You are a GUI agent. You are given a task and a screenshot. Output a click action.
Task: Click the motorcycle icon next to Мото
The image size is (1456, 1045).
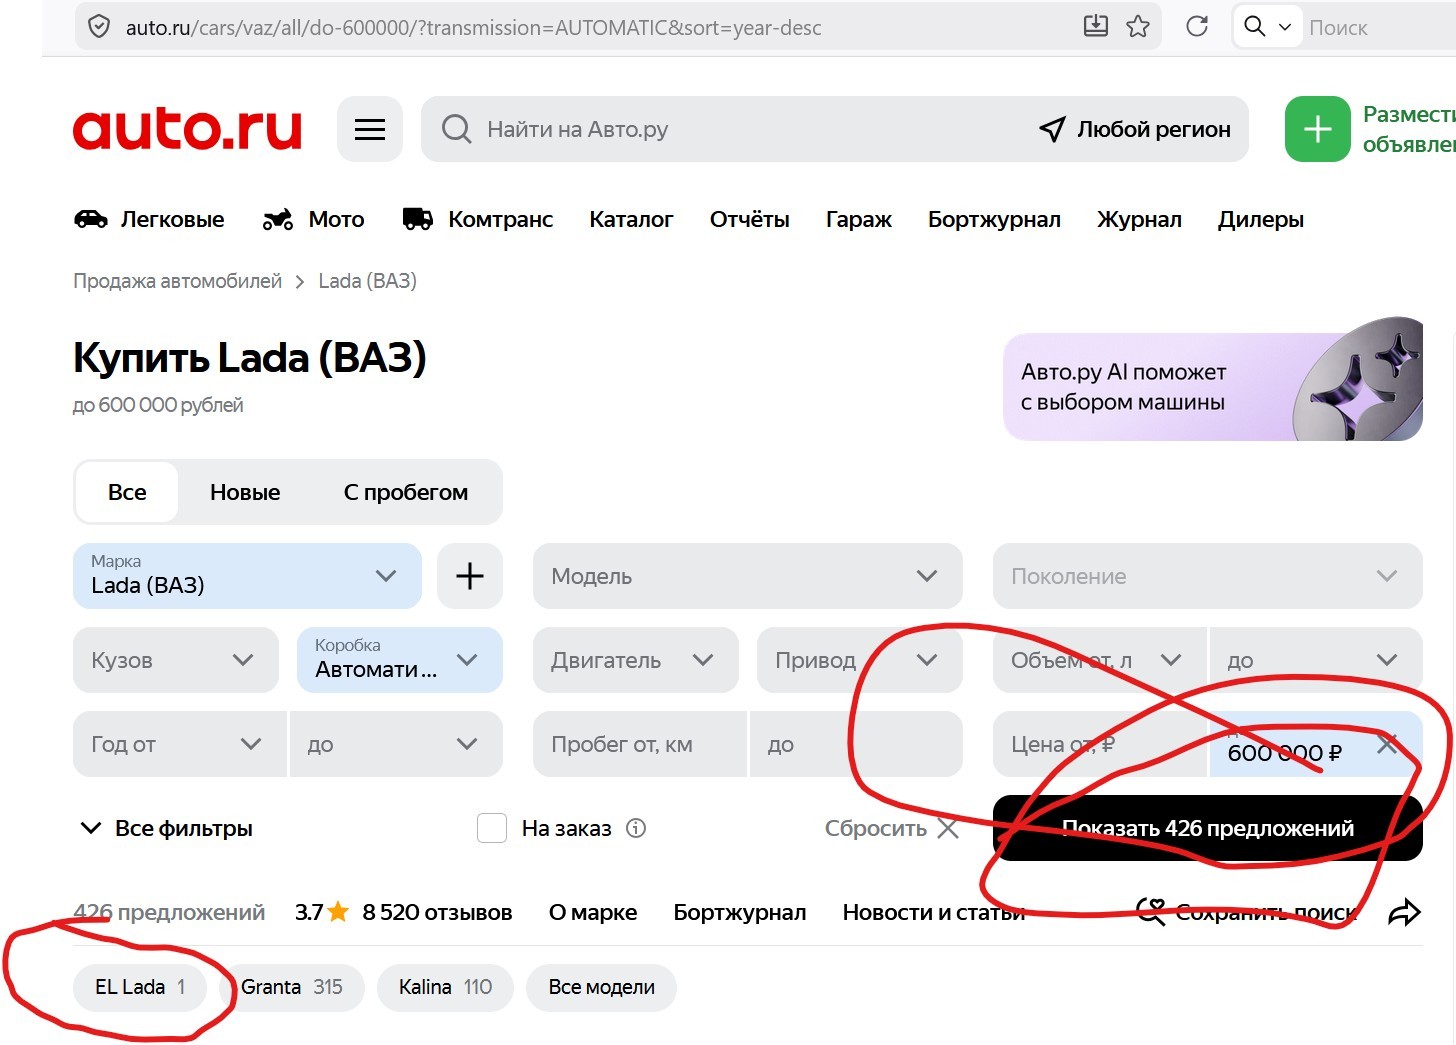click(278, 219)
